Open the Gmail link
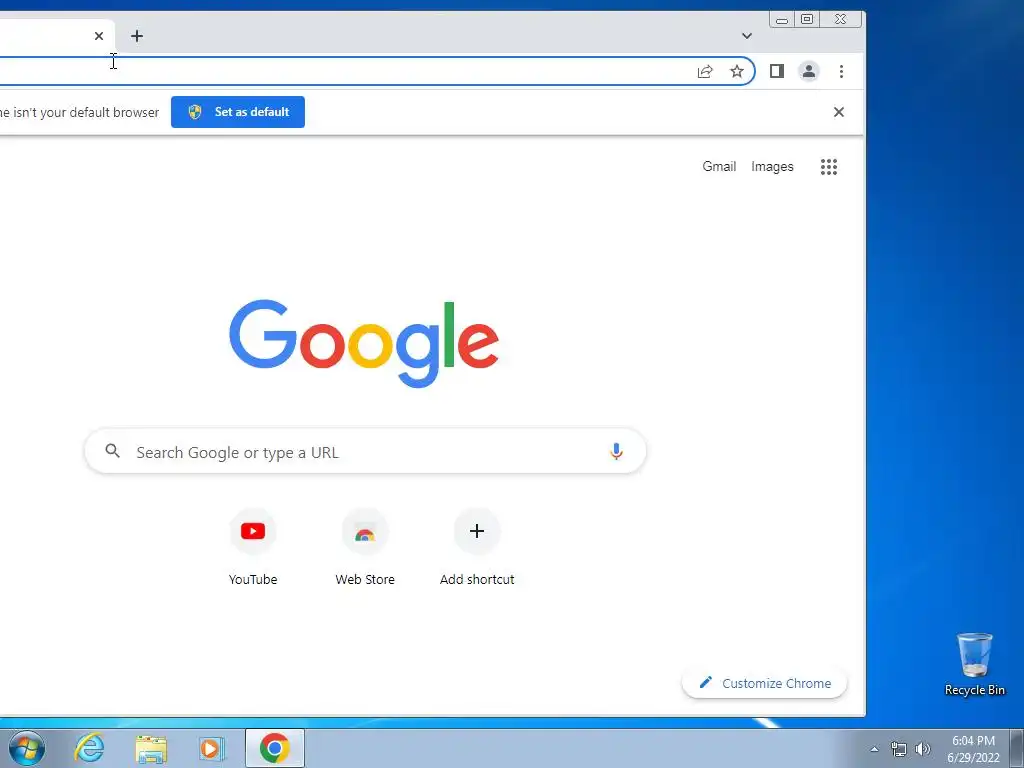The width and height of the screenshot is (1024, 768). (719, 167)
